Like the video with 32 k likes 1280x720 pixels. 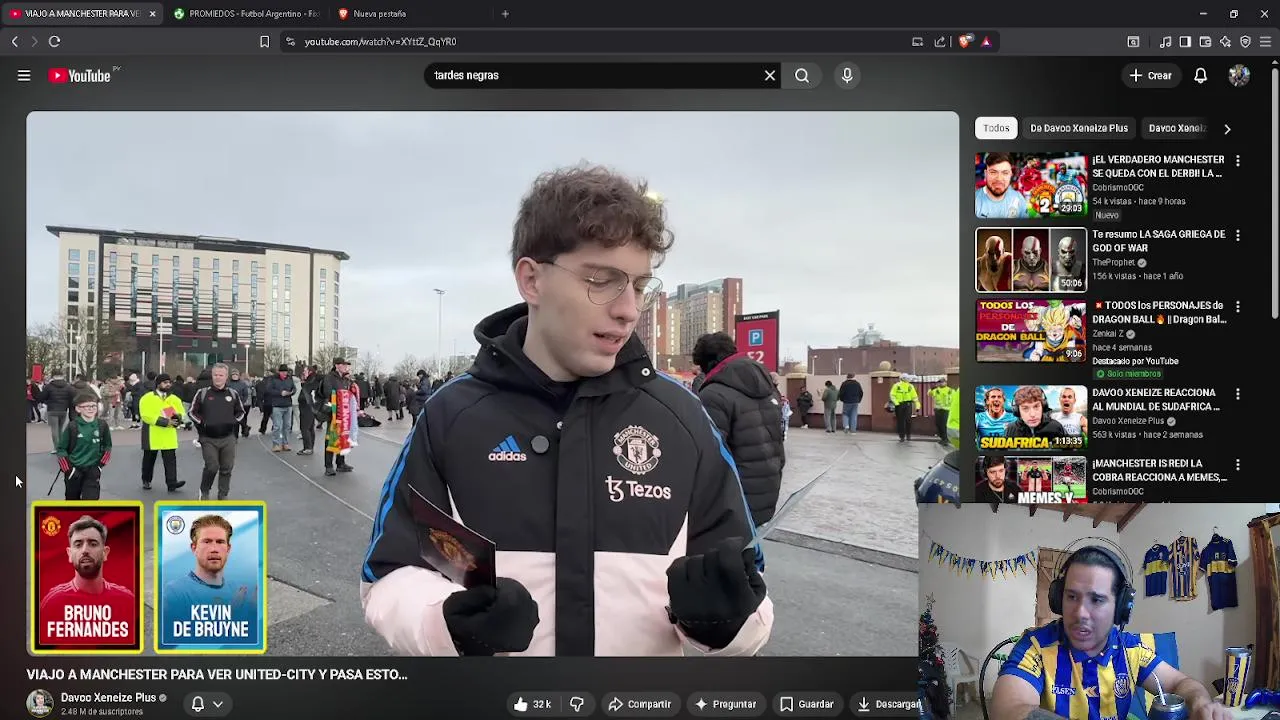coord(533,704)
